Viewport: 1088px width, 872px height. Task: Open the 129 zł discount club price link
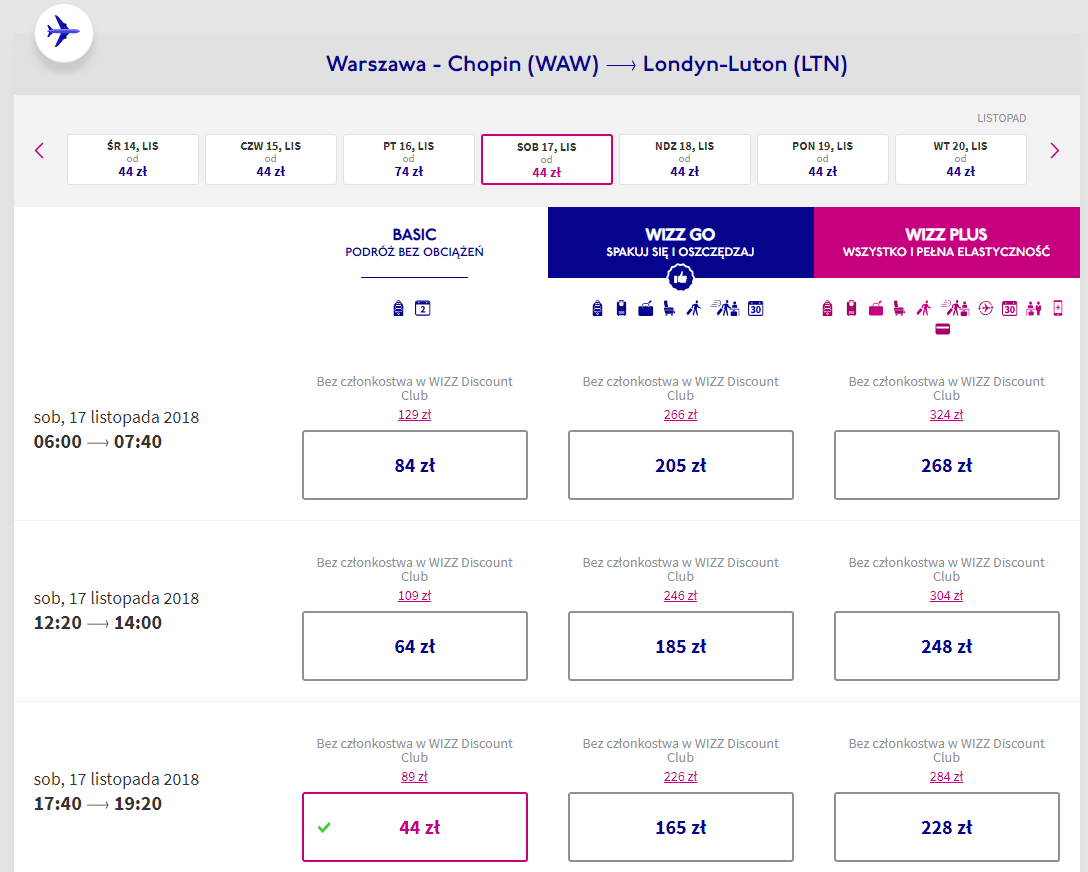click(414, 415)
